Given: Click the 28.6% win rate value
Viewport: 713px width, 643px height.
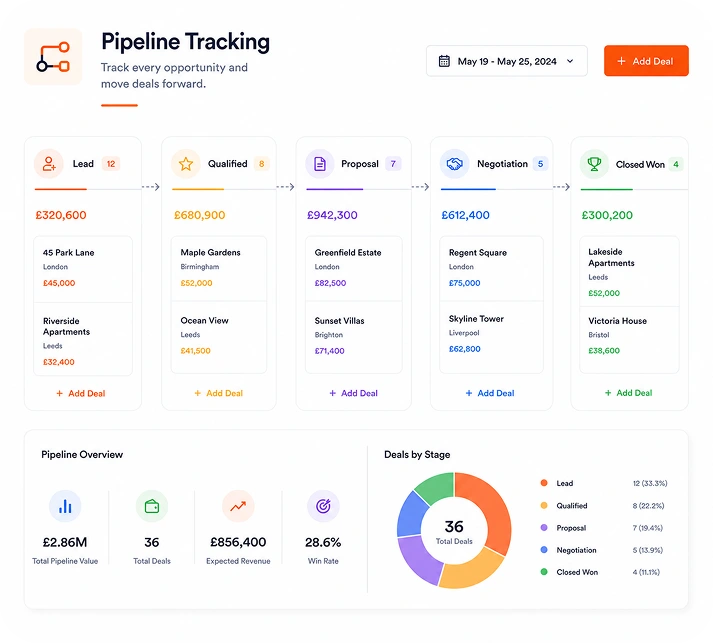Looking at the screenshot, I should 323,542.
